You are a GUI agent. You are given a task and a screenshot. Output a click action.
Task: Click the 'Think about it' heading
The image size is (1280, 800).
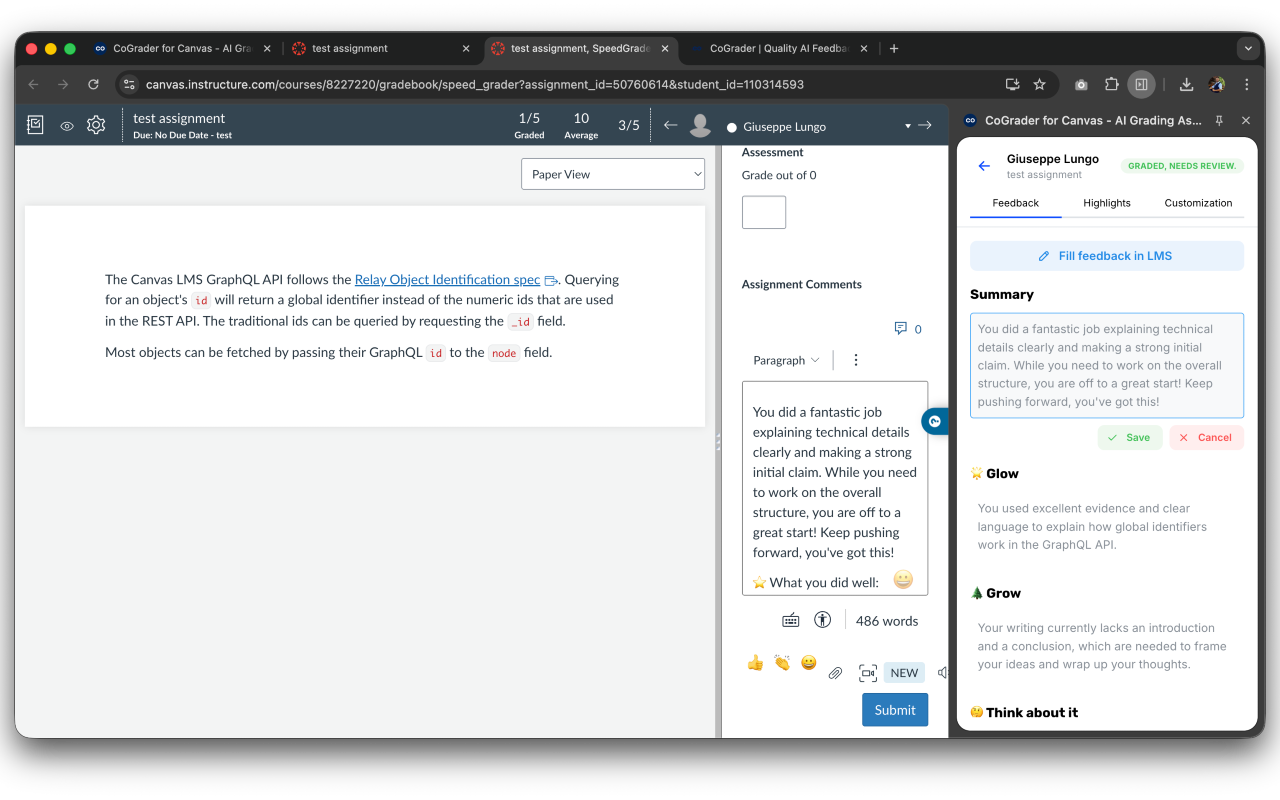[x=1024, y=713]
